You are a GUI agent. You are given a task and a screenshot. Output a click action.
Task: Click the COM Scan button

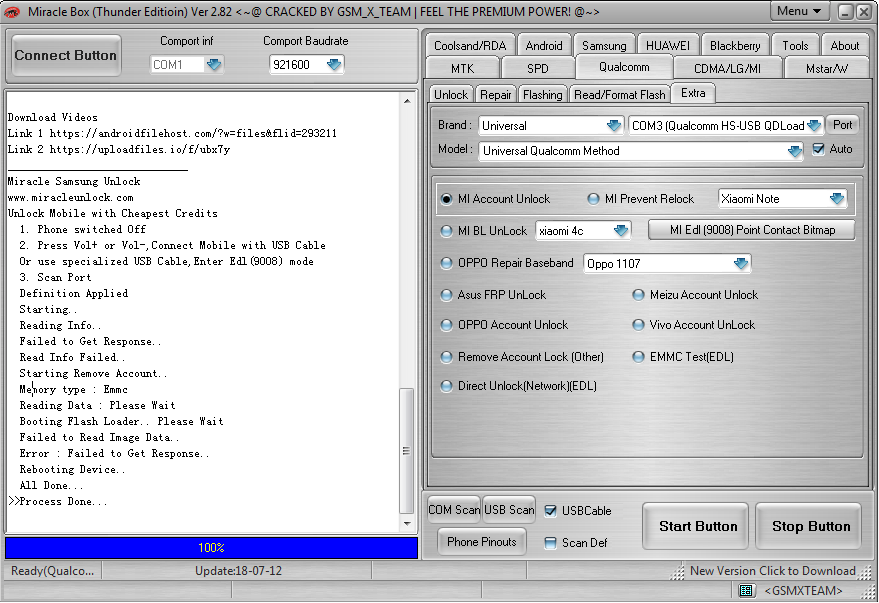pyautogui.click(x=454, y=510)
